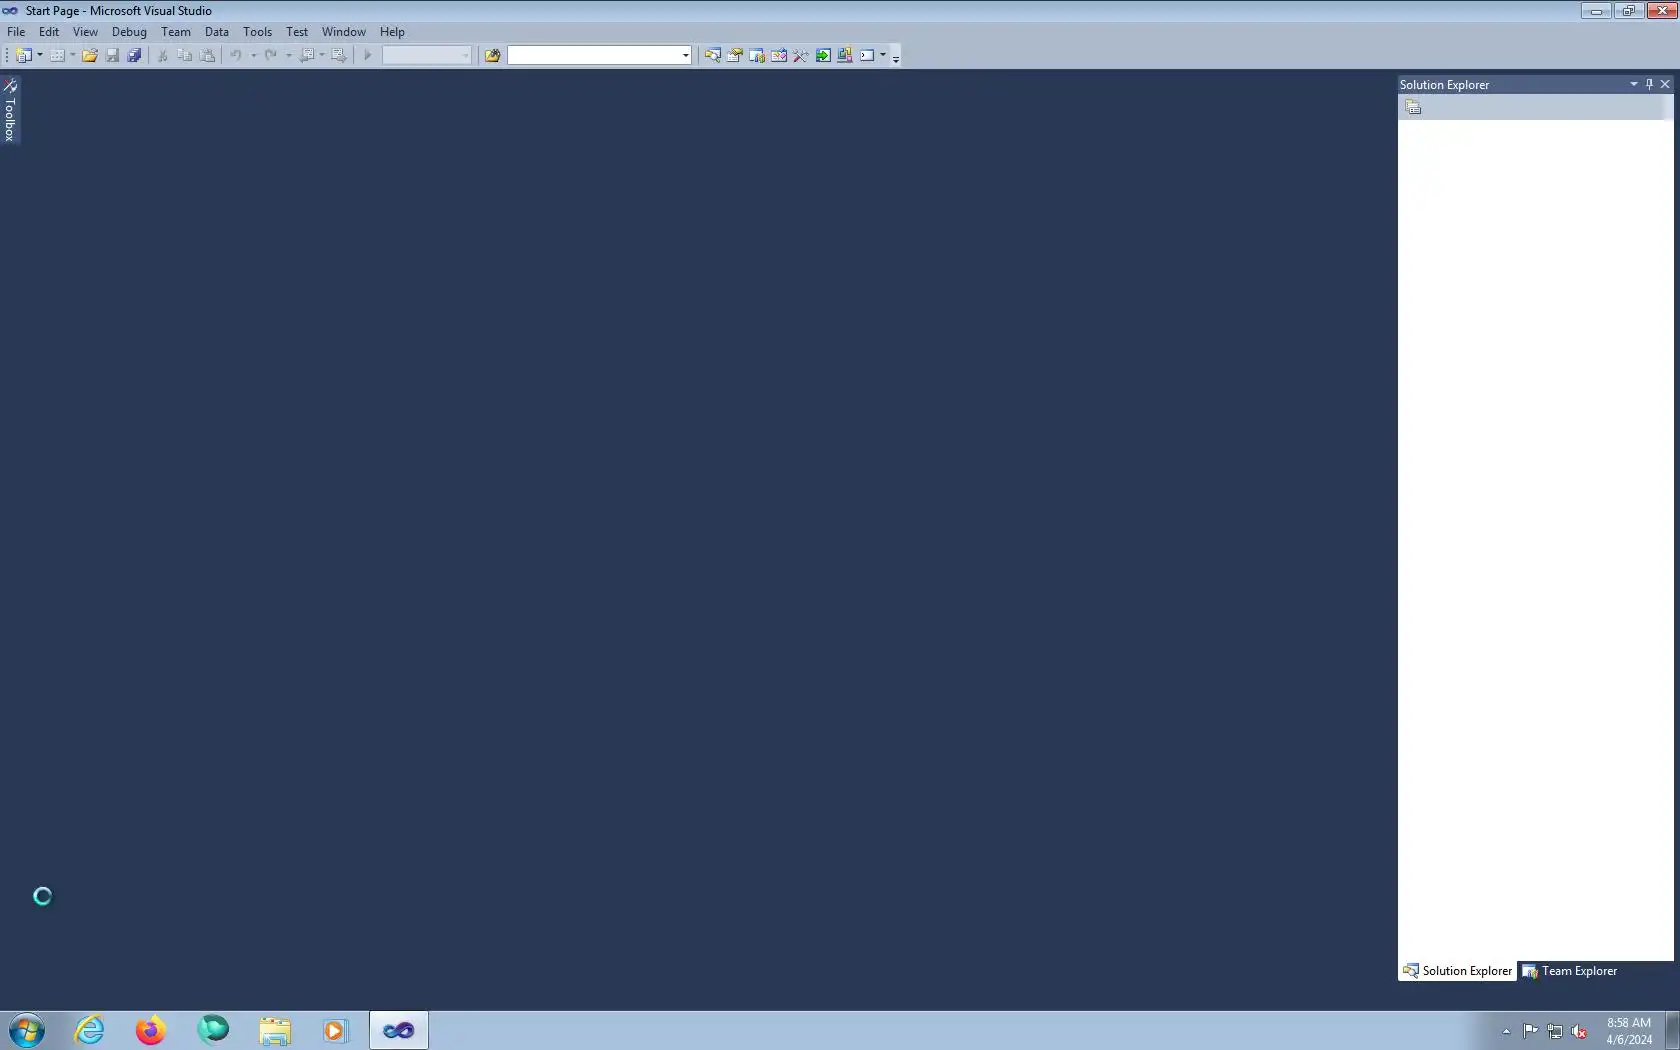Image resolution: width=1680 pixels, height=1050 pixels.
Task: Open the Window menu
Action: 343,32
